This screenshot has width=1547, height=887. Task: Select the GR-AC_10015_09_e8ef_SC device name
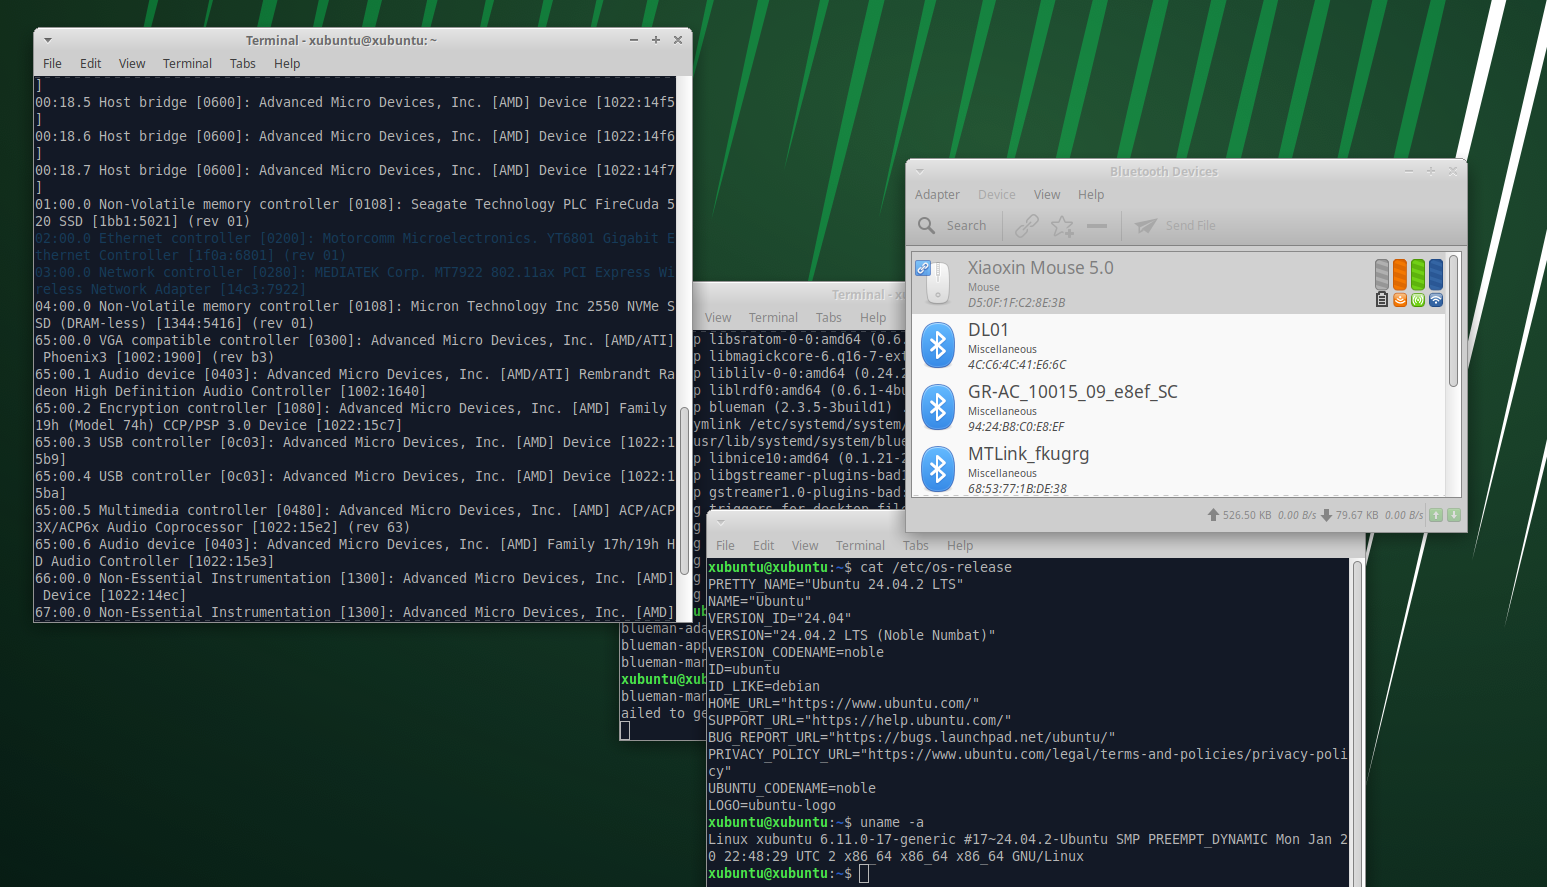[1072, 392]
